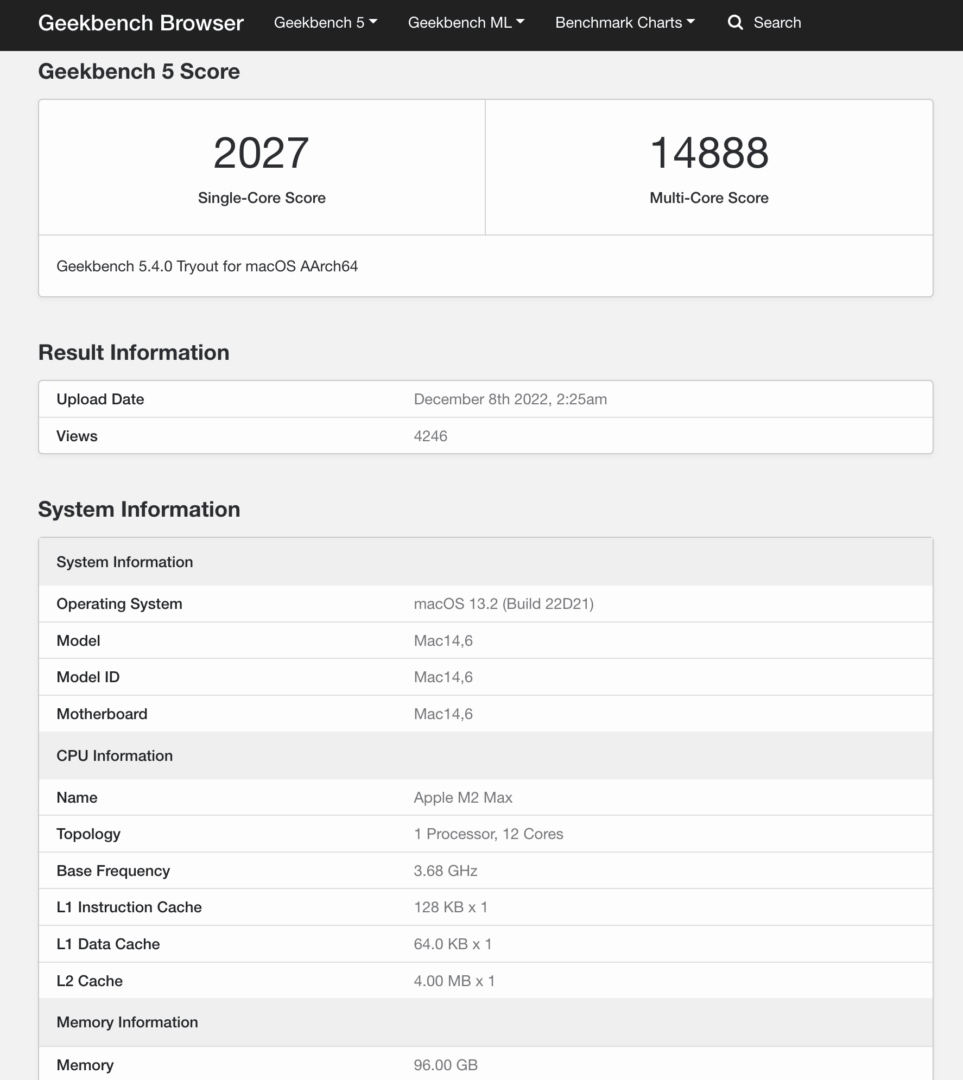Click the L1 Data Cache label
This screenshot has height=1080, width=963.
coord(108,944)
